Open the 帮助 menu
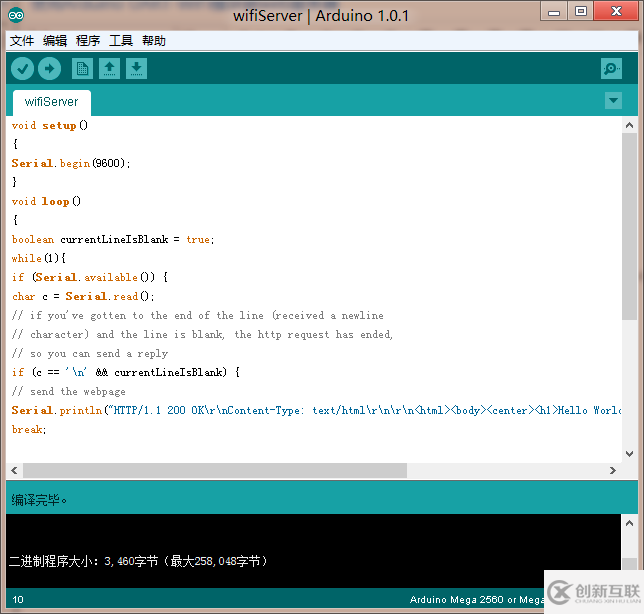Image resolution: width=644 pixels, height=614 pixels. click(154, 41)
